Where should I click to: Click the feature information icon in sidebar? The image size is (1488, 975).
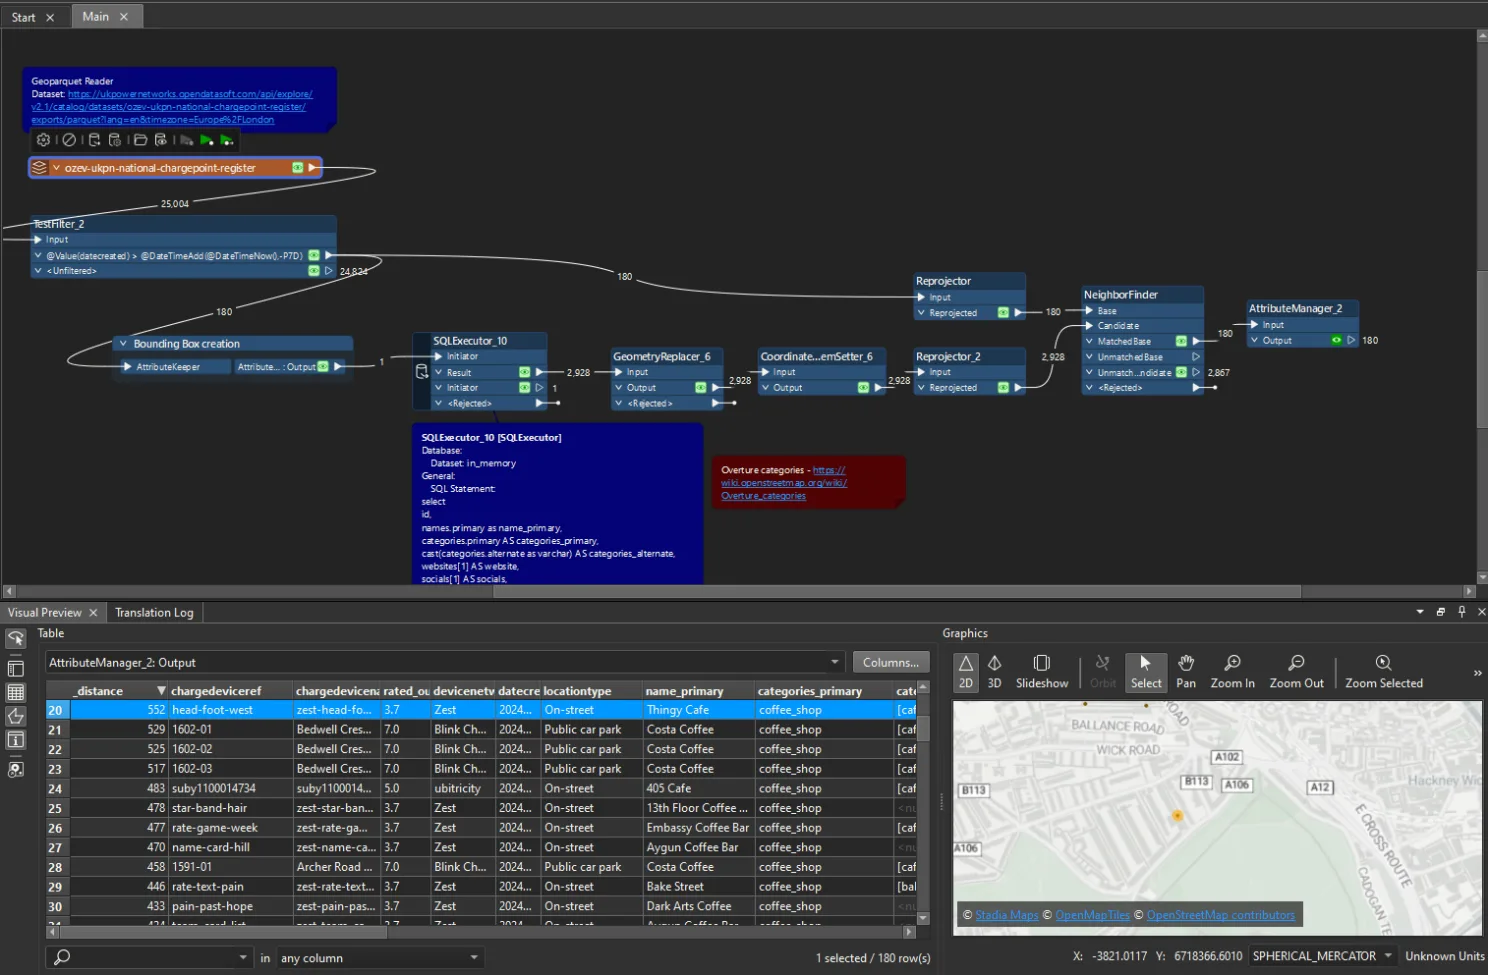coord(16,740)
